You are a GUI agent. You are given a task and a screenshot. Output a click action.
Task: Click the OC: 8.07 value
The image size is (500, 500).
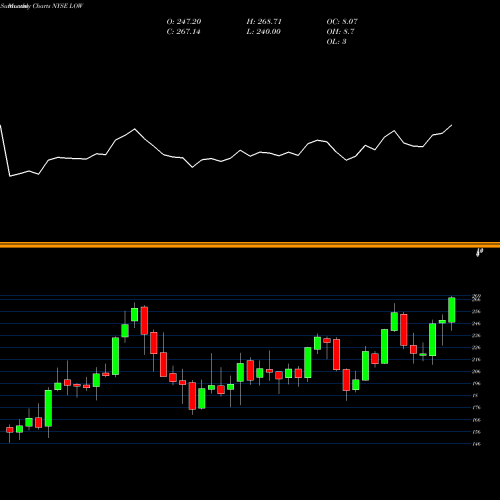click(342, 22)
